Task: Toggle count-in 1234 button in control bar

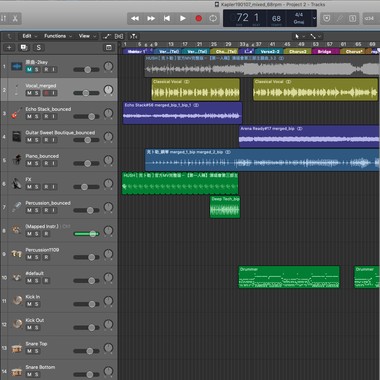Action: 369,18
